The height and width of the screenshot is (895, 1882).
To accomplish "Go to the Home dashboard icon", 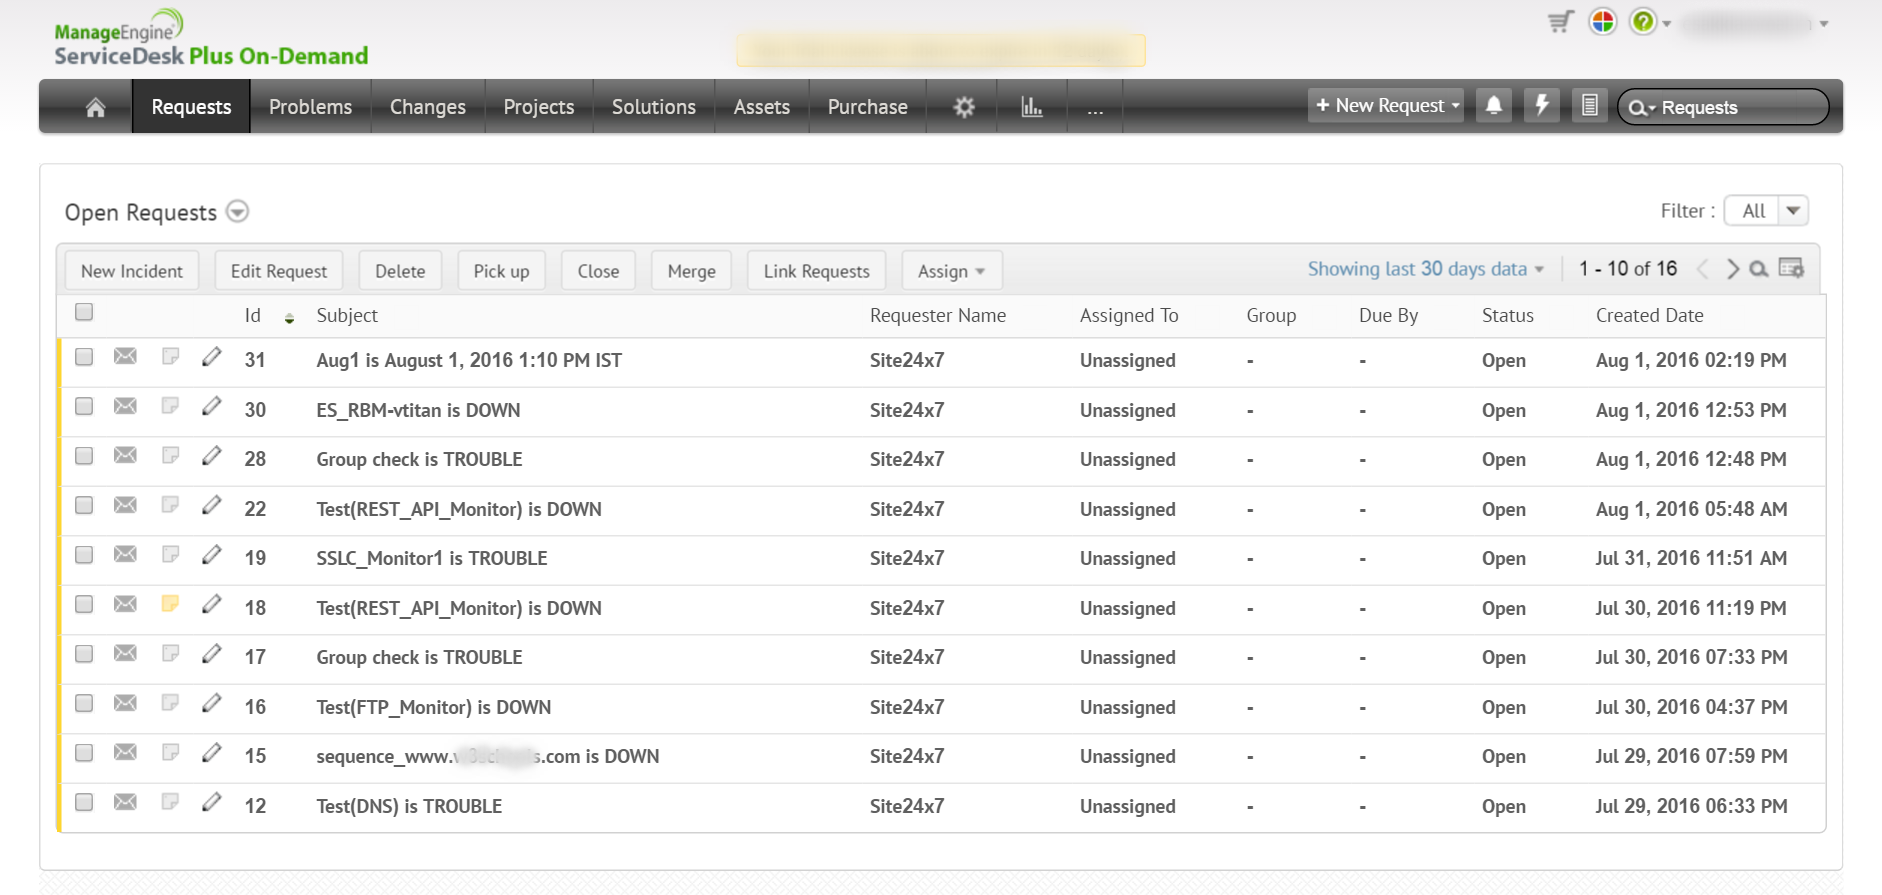I will pos(95,107).
